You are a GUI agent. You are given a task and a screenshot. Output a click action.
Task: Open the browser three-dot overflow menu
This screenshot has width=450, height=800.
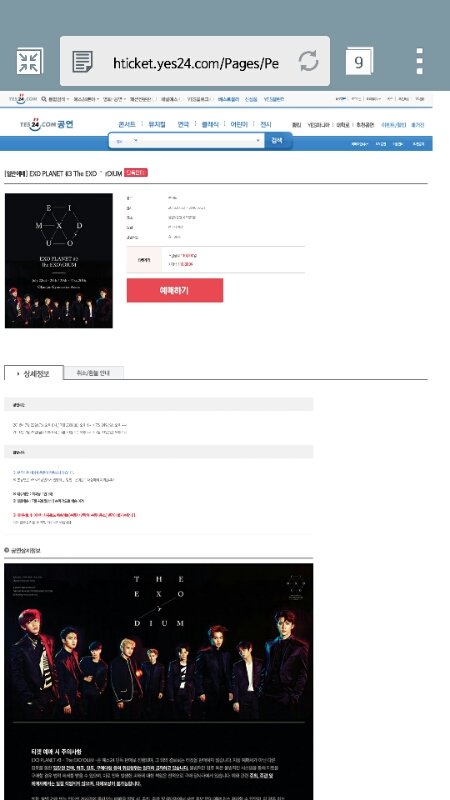click(419, 61)
